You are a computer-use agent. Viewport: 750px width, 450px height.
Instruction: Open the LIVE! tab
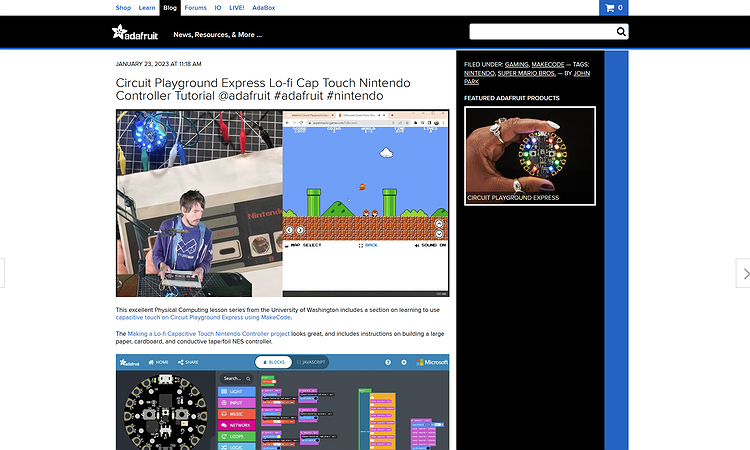236,8
